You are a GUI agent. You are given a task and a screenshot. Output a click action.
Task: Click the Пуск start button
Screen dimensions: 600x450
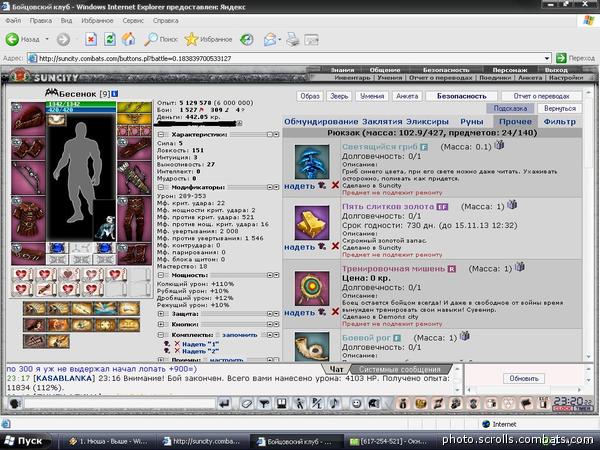25,441
